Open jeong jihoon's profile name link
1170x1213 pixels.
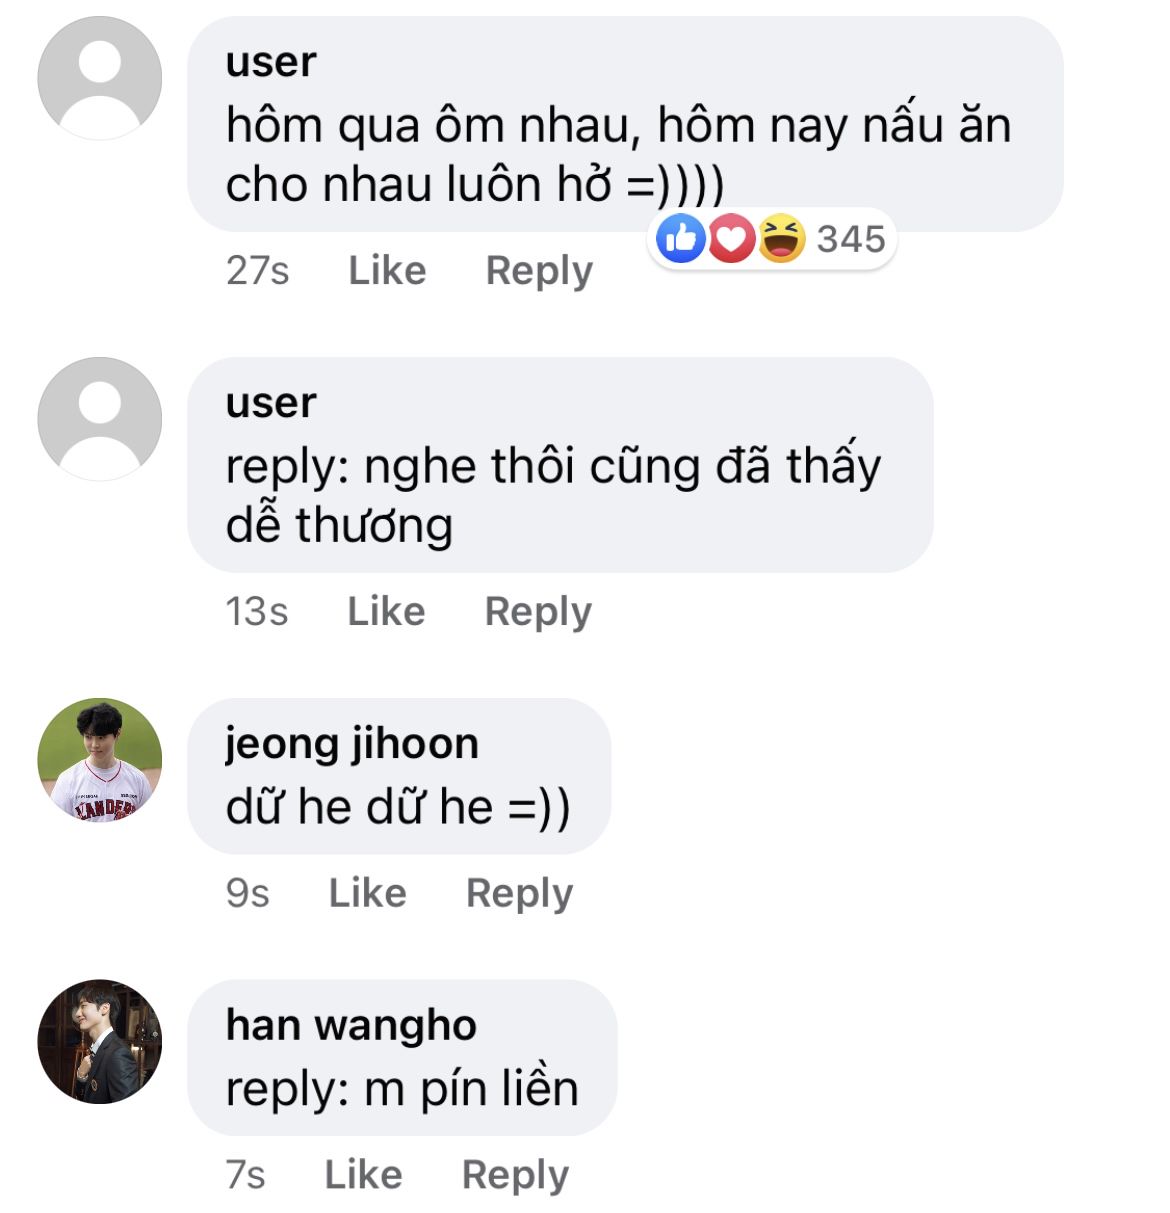352,744
